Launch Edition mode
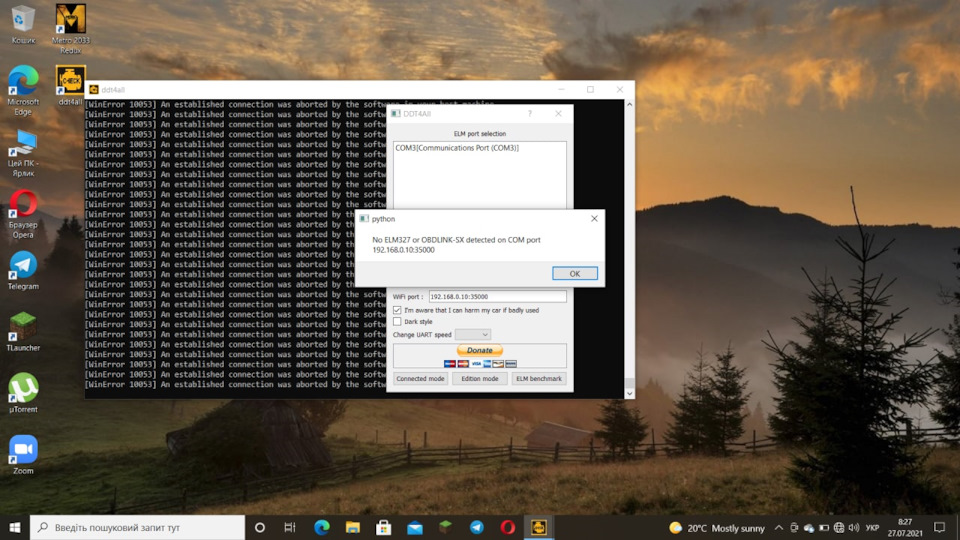The width and height of the screenshot is (960, 540). [480, 379]
